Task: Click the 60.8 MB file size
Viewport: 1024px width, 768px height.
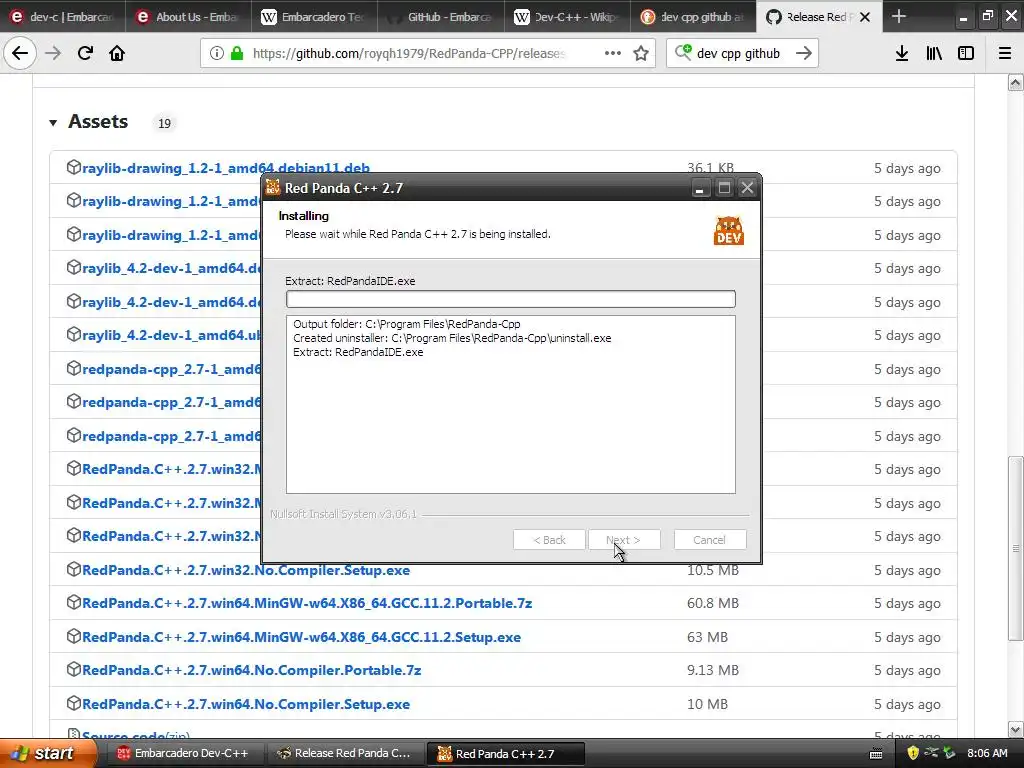Action: pyautogui.click(x=712, y=603)
